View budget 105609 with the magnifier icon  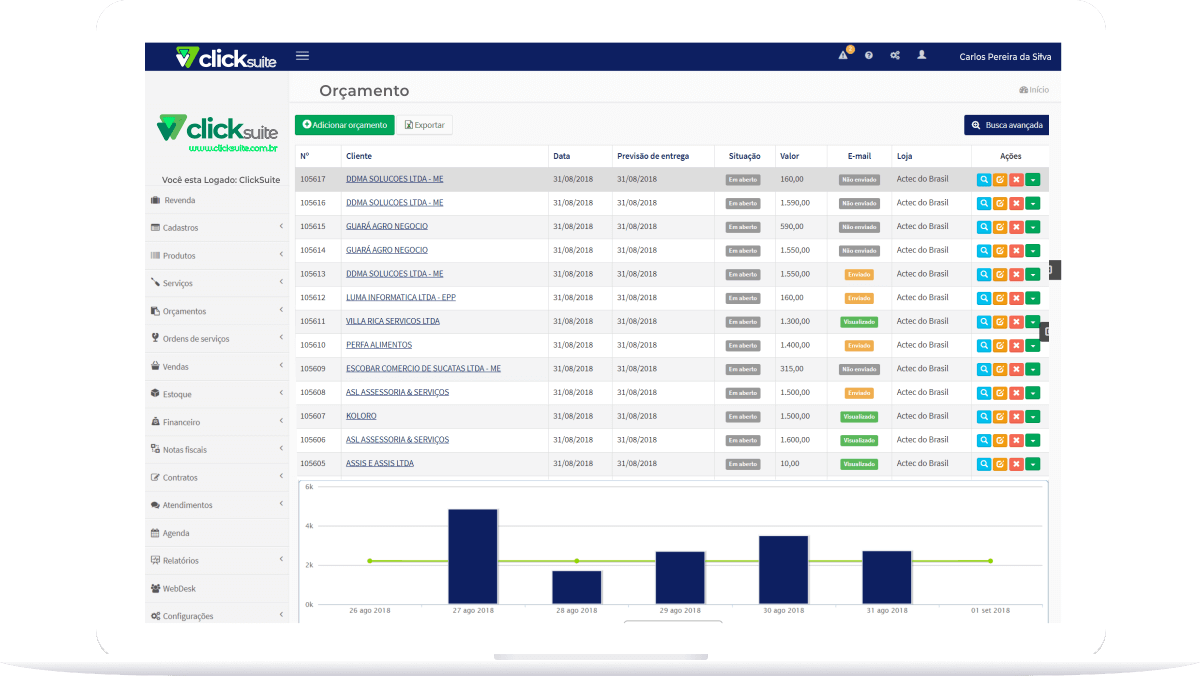(x=984, y=369)
